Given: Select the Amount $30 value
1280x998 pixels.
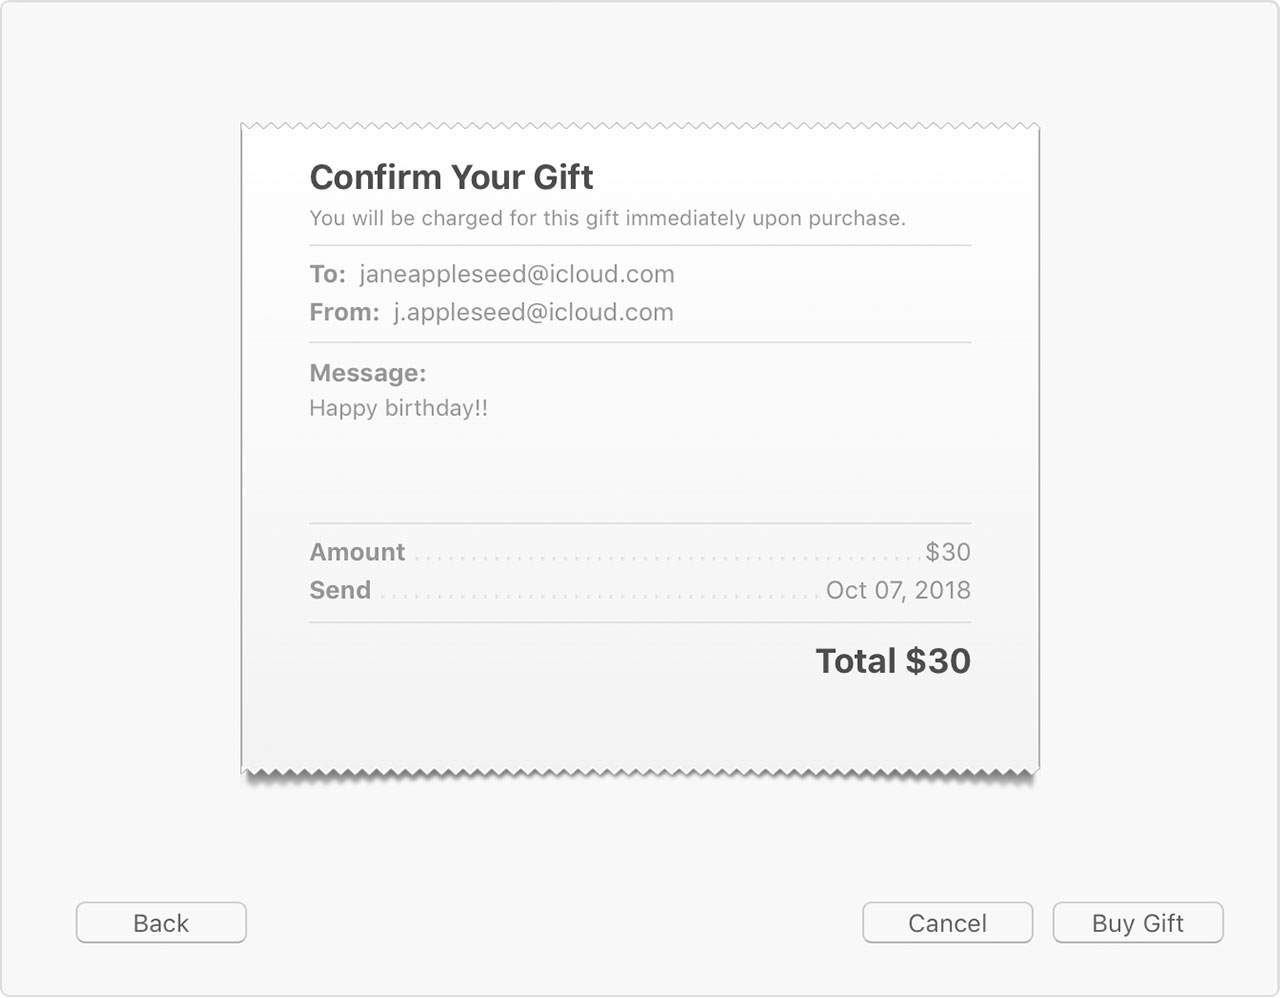Looking at the screenshot, I should tap(948, 552).
